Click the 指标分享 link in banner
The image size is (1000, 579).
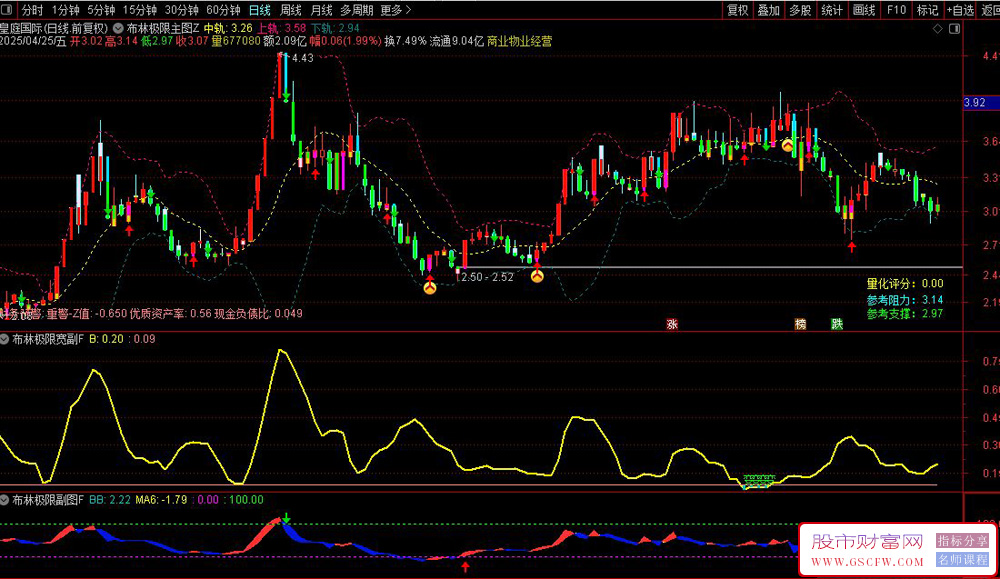click(x=962, y=541)
